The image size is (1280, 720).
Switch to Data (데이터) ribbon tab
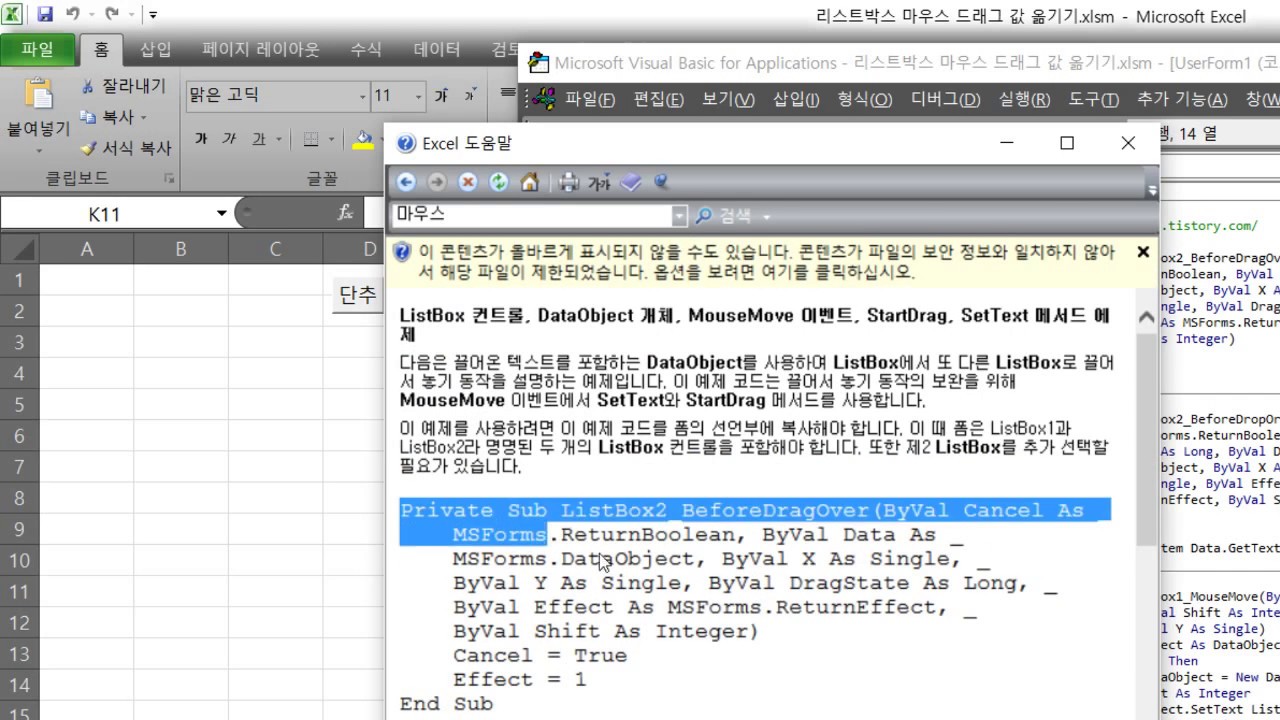pyautogui.click(x=437, y=49)
